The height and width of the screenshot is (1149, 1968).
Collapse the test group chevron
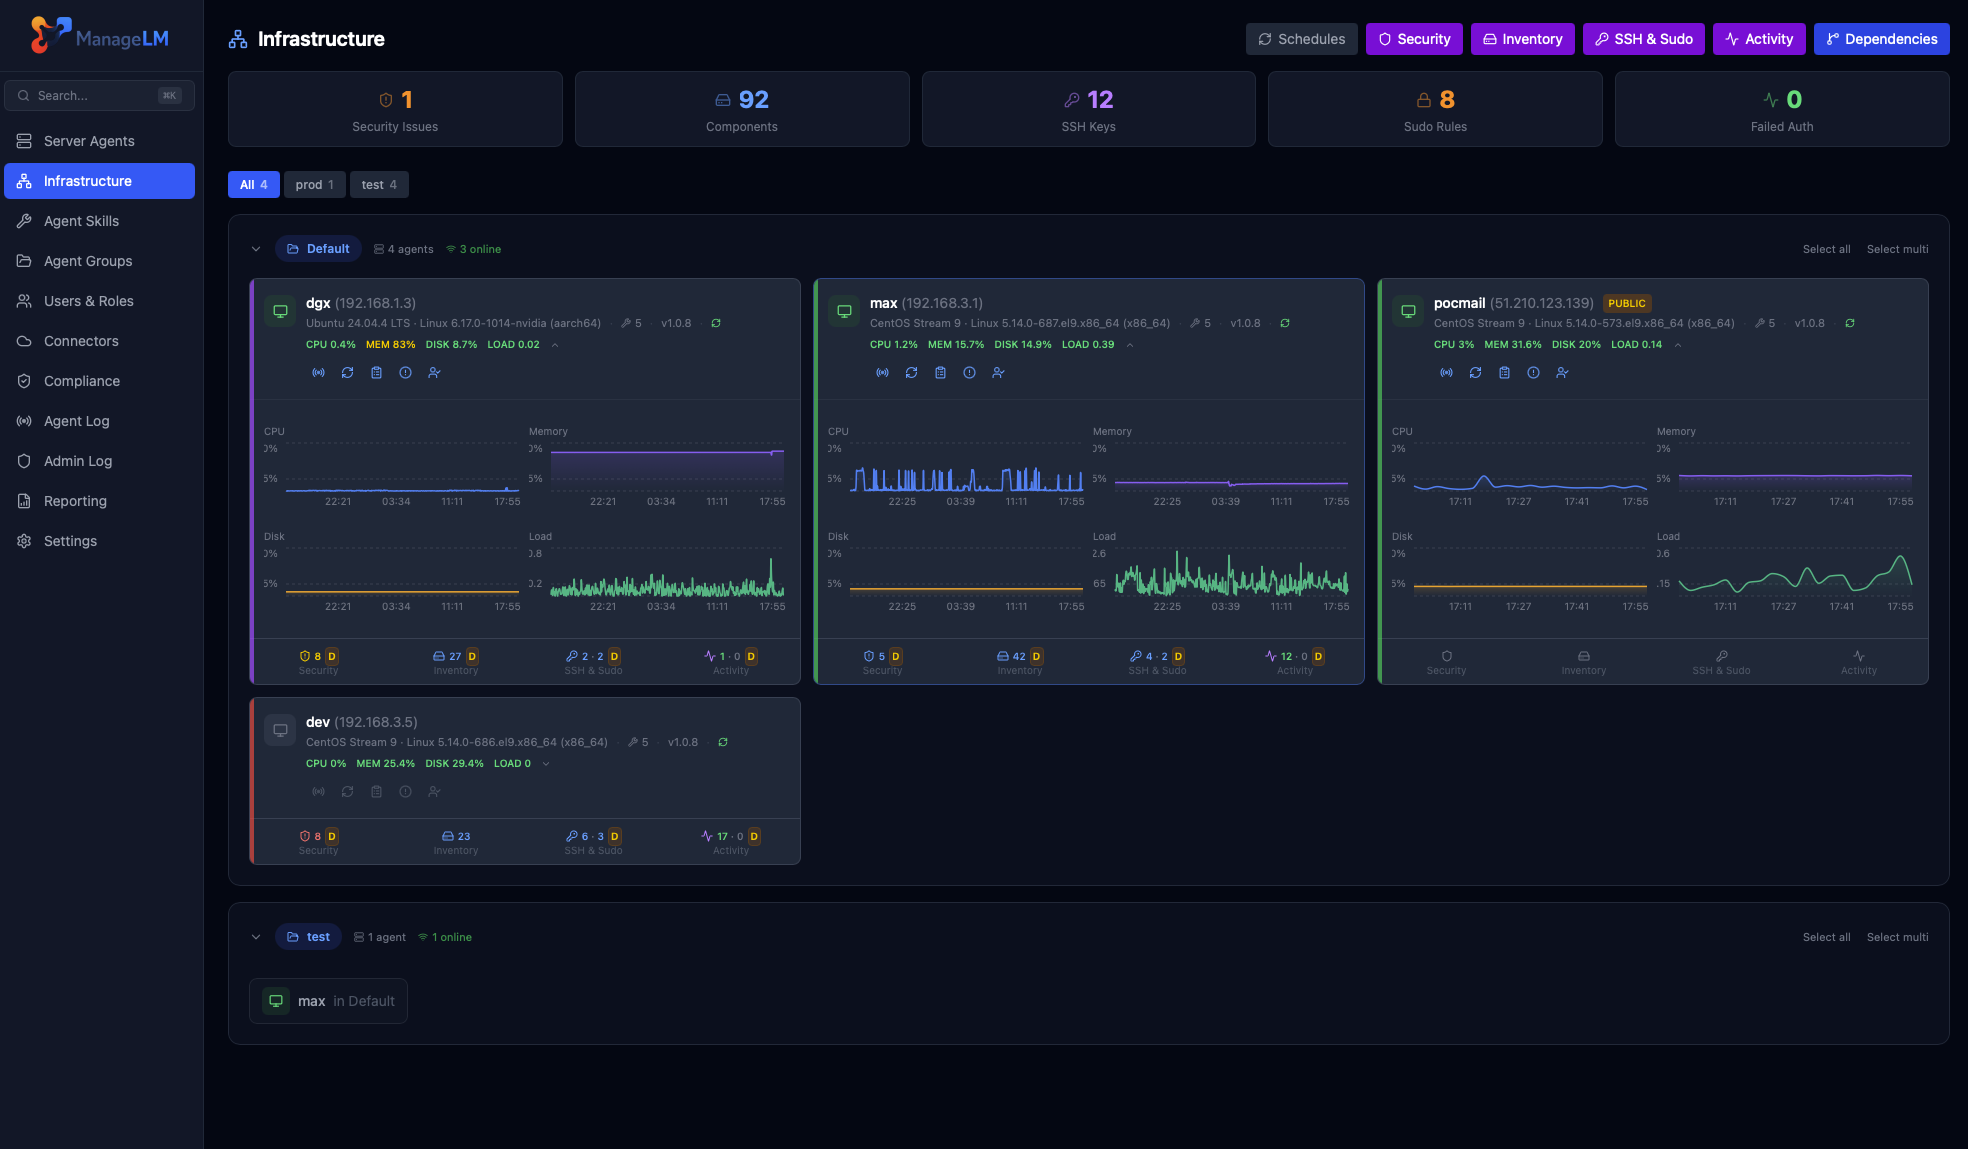click(256, 936)
